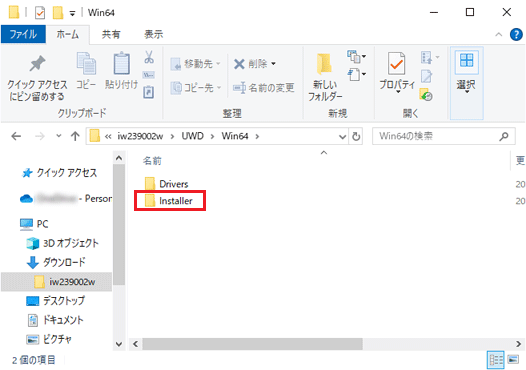Screen dimensions: 526x370
Task: Select PC in navigation pane
Action: tap(34, 224)
